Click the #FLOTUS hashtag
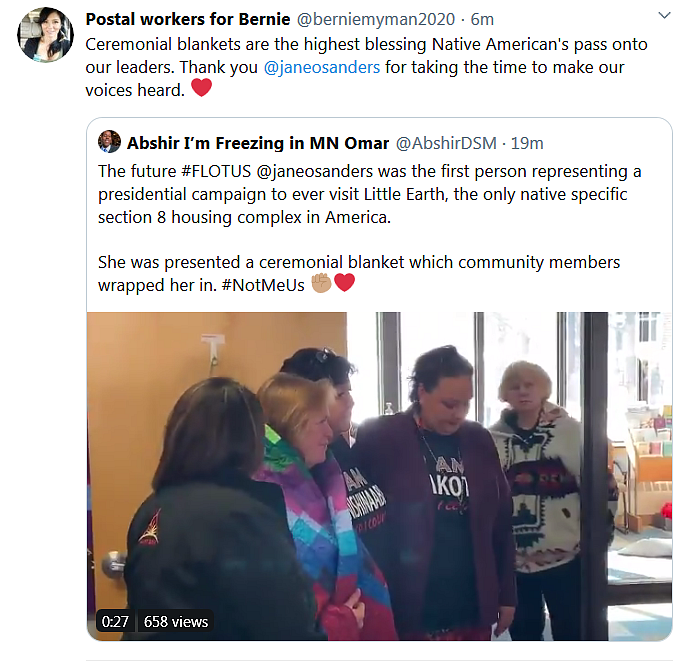The width and height of the screenshot is (690, 672). [x=216, y=171]
